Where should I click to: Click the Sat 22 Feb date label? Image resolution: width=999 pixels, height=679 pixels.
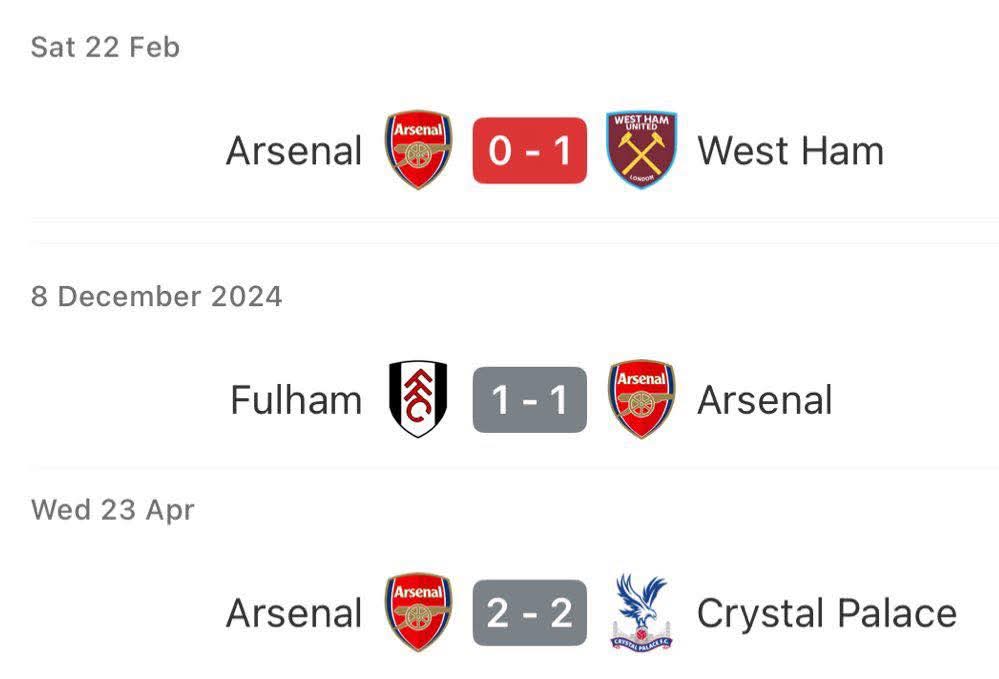click(105, 47)
